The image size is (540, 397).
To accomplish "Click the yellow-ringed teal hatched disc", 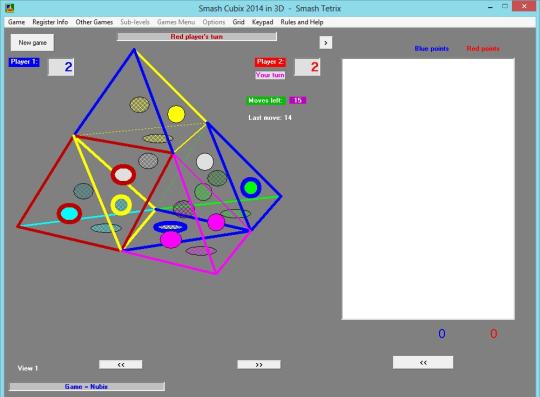I will pyautogui.click(x=121, y=205).
